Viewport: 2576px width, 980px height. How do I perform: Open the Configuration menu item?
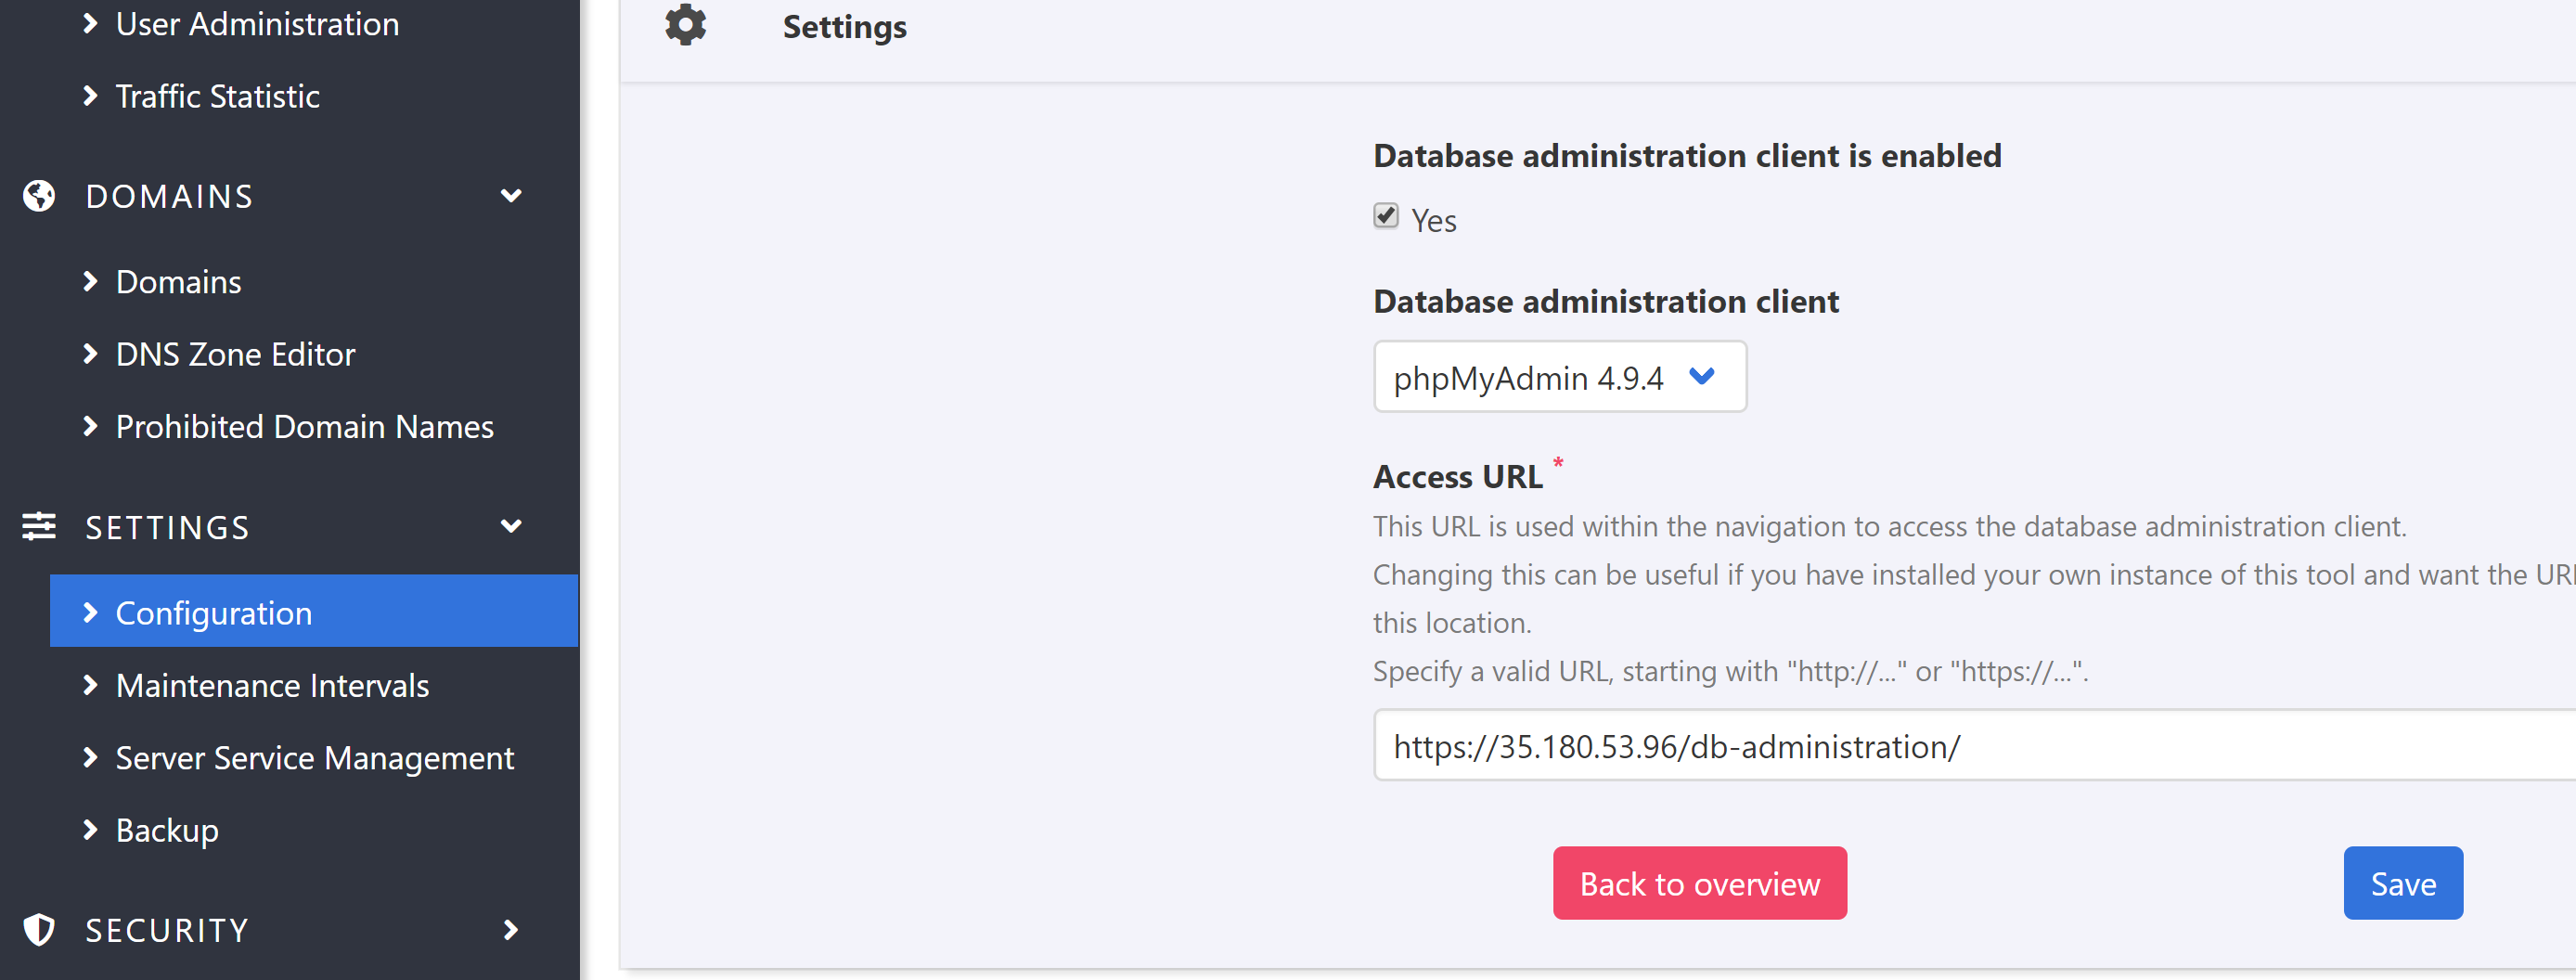click(214, 612)
